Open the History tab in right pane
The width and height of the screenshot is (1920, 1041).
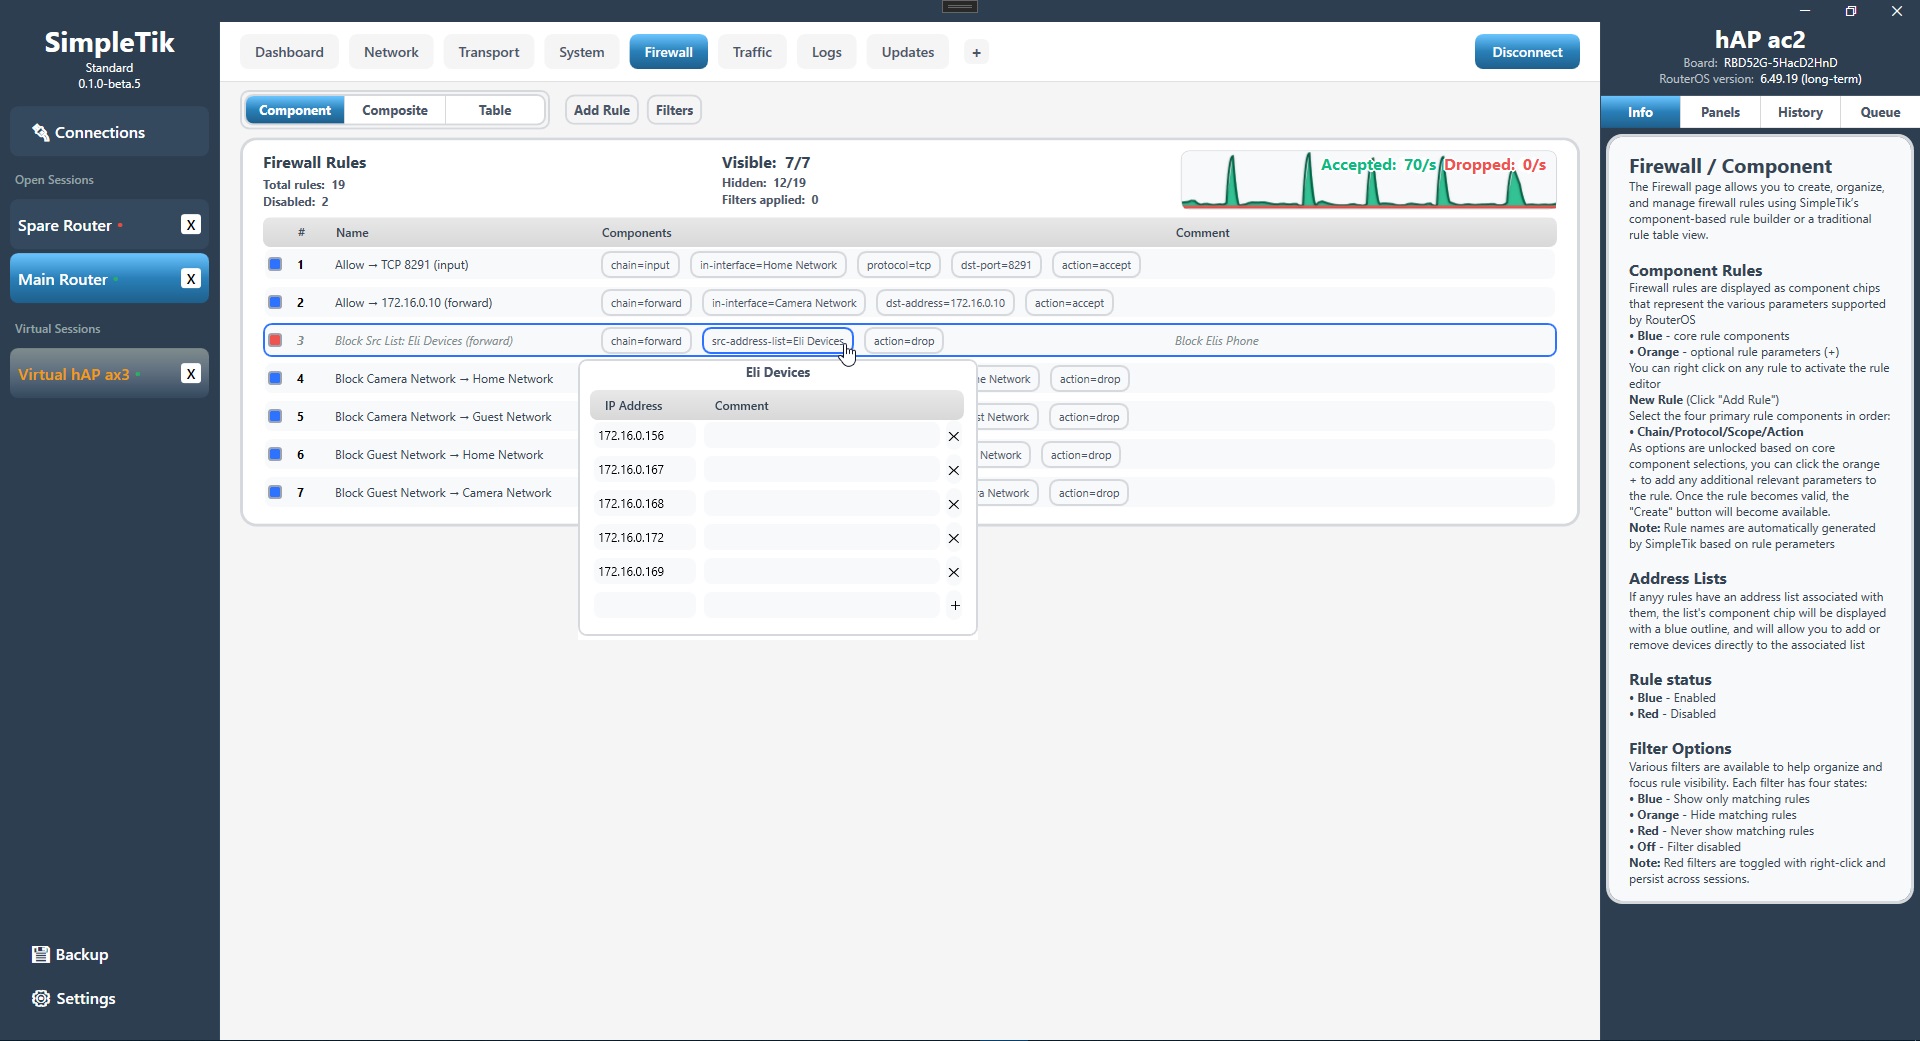pyautogui.click(x=1800, y=112)
